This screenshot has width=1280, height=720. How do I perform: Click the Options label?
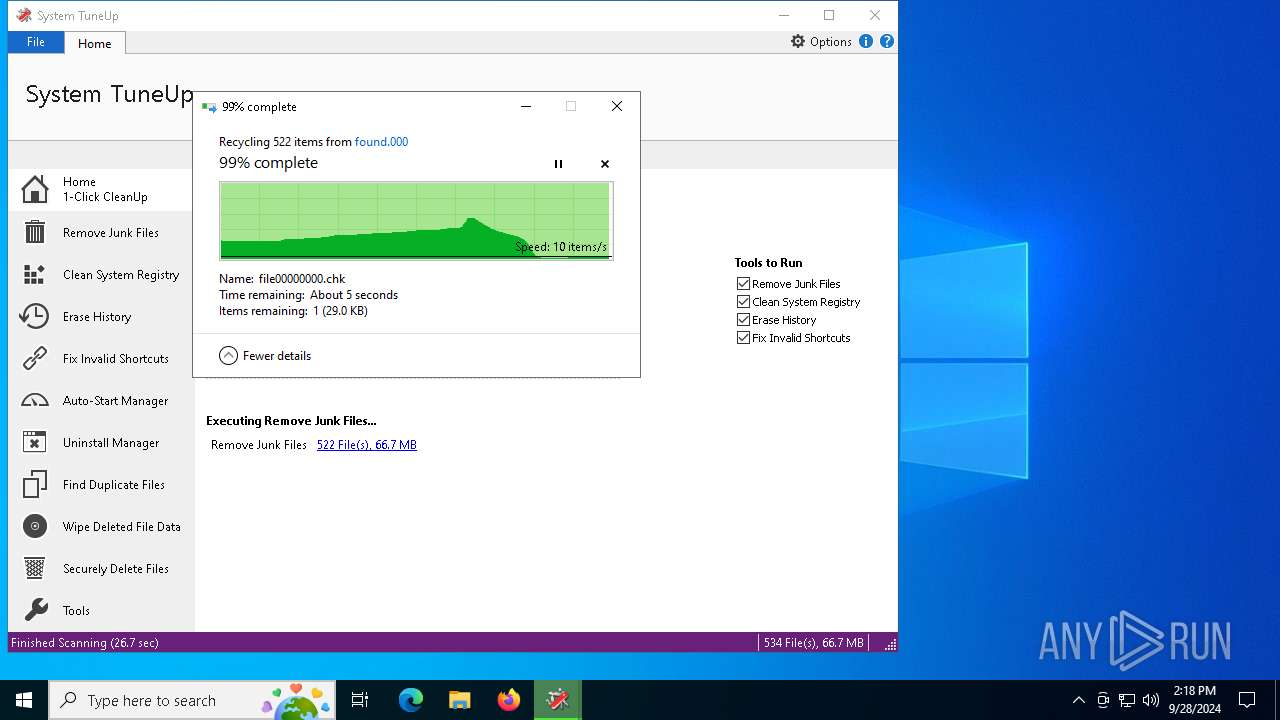831,41
